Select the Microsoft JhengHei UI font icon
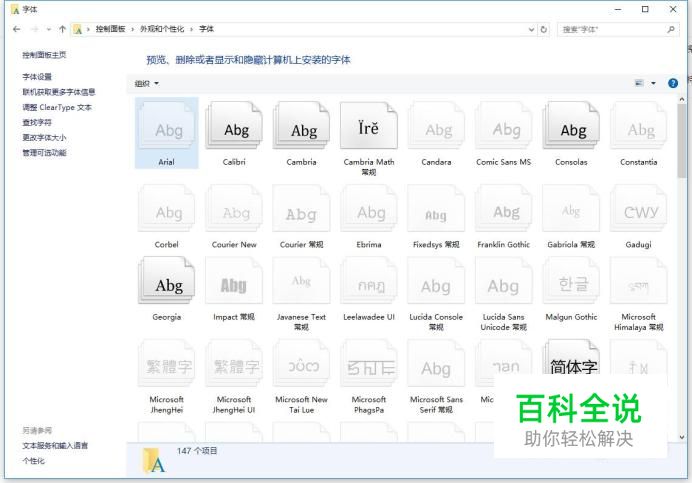692x483 pixels. pos(234,363)
